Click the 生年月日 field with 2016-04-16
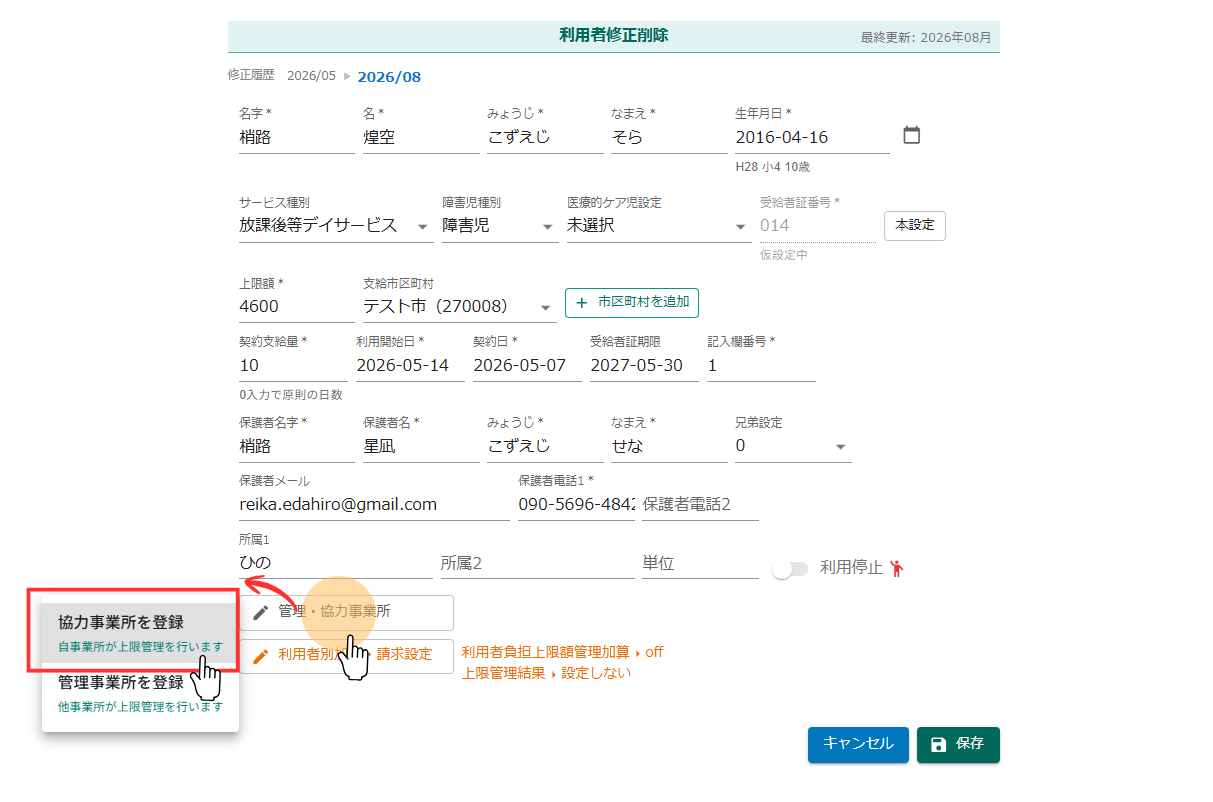Screen dimensions: 1213x802 [812, 138]
